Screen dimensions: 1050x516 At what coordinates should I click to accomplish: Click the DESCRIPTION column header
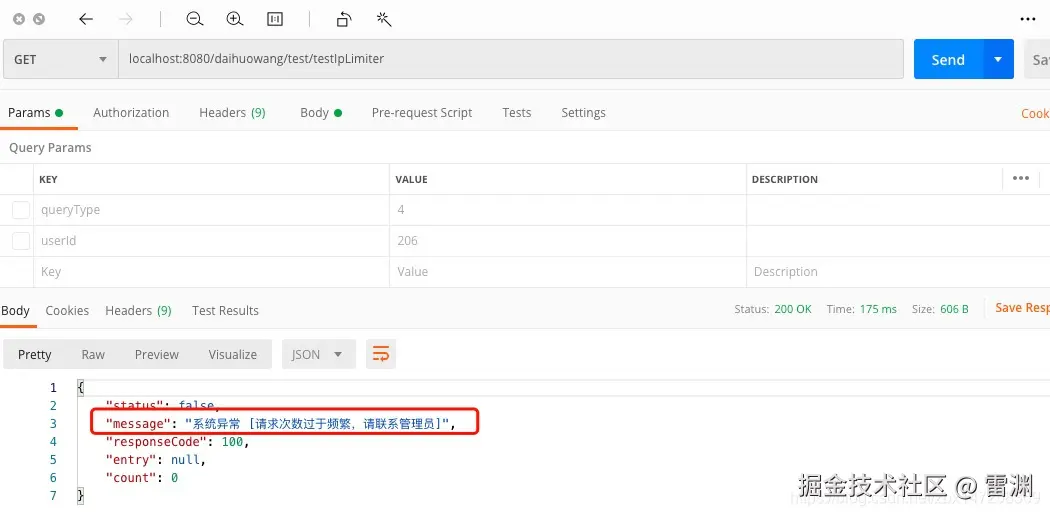pos(785,179)
